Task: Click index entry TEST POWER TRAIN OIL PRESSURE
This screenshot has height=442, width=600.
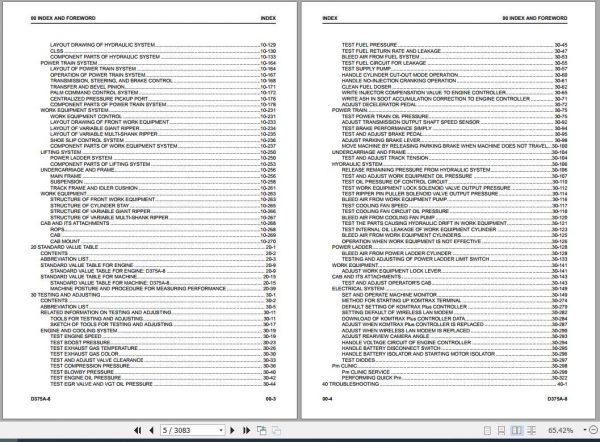Action: pyautogui.click(x=385, y=116)
